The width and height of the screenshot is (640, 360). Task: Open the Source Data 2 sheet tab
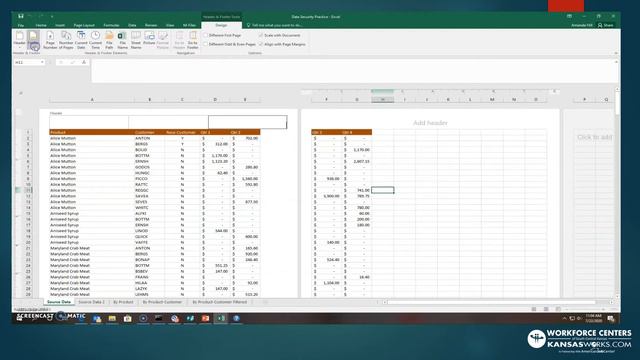pyautogui.click(x=91, y=302)
